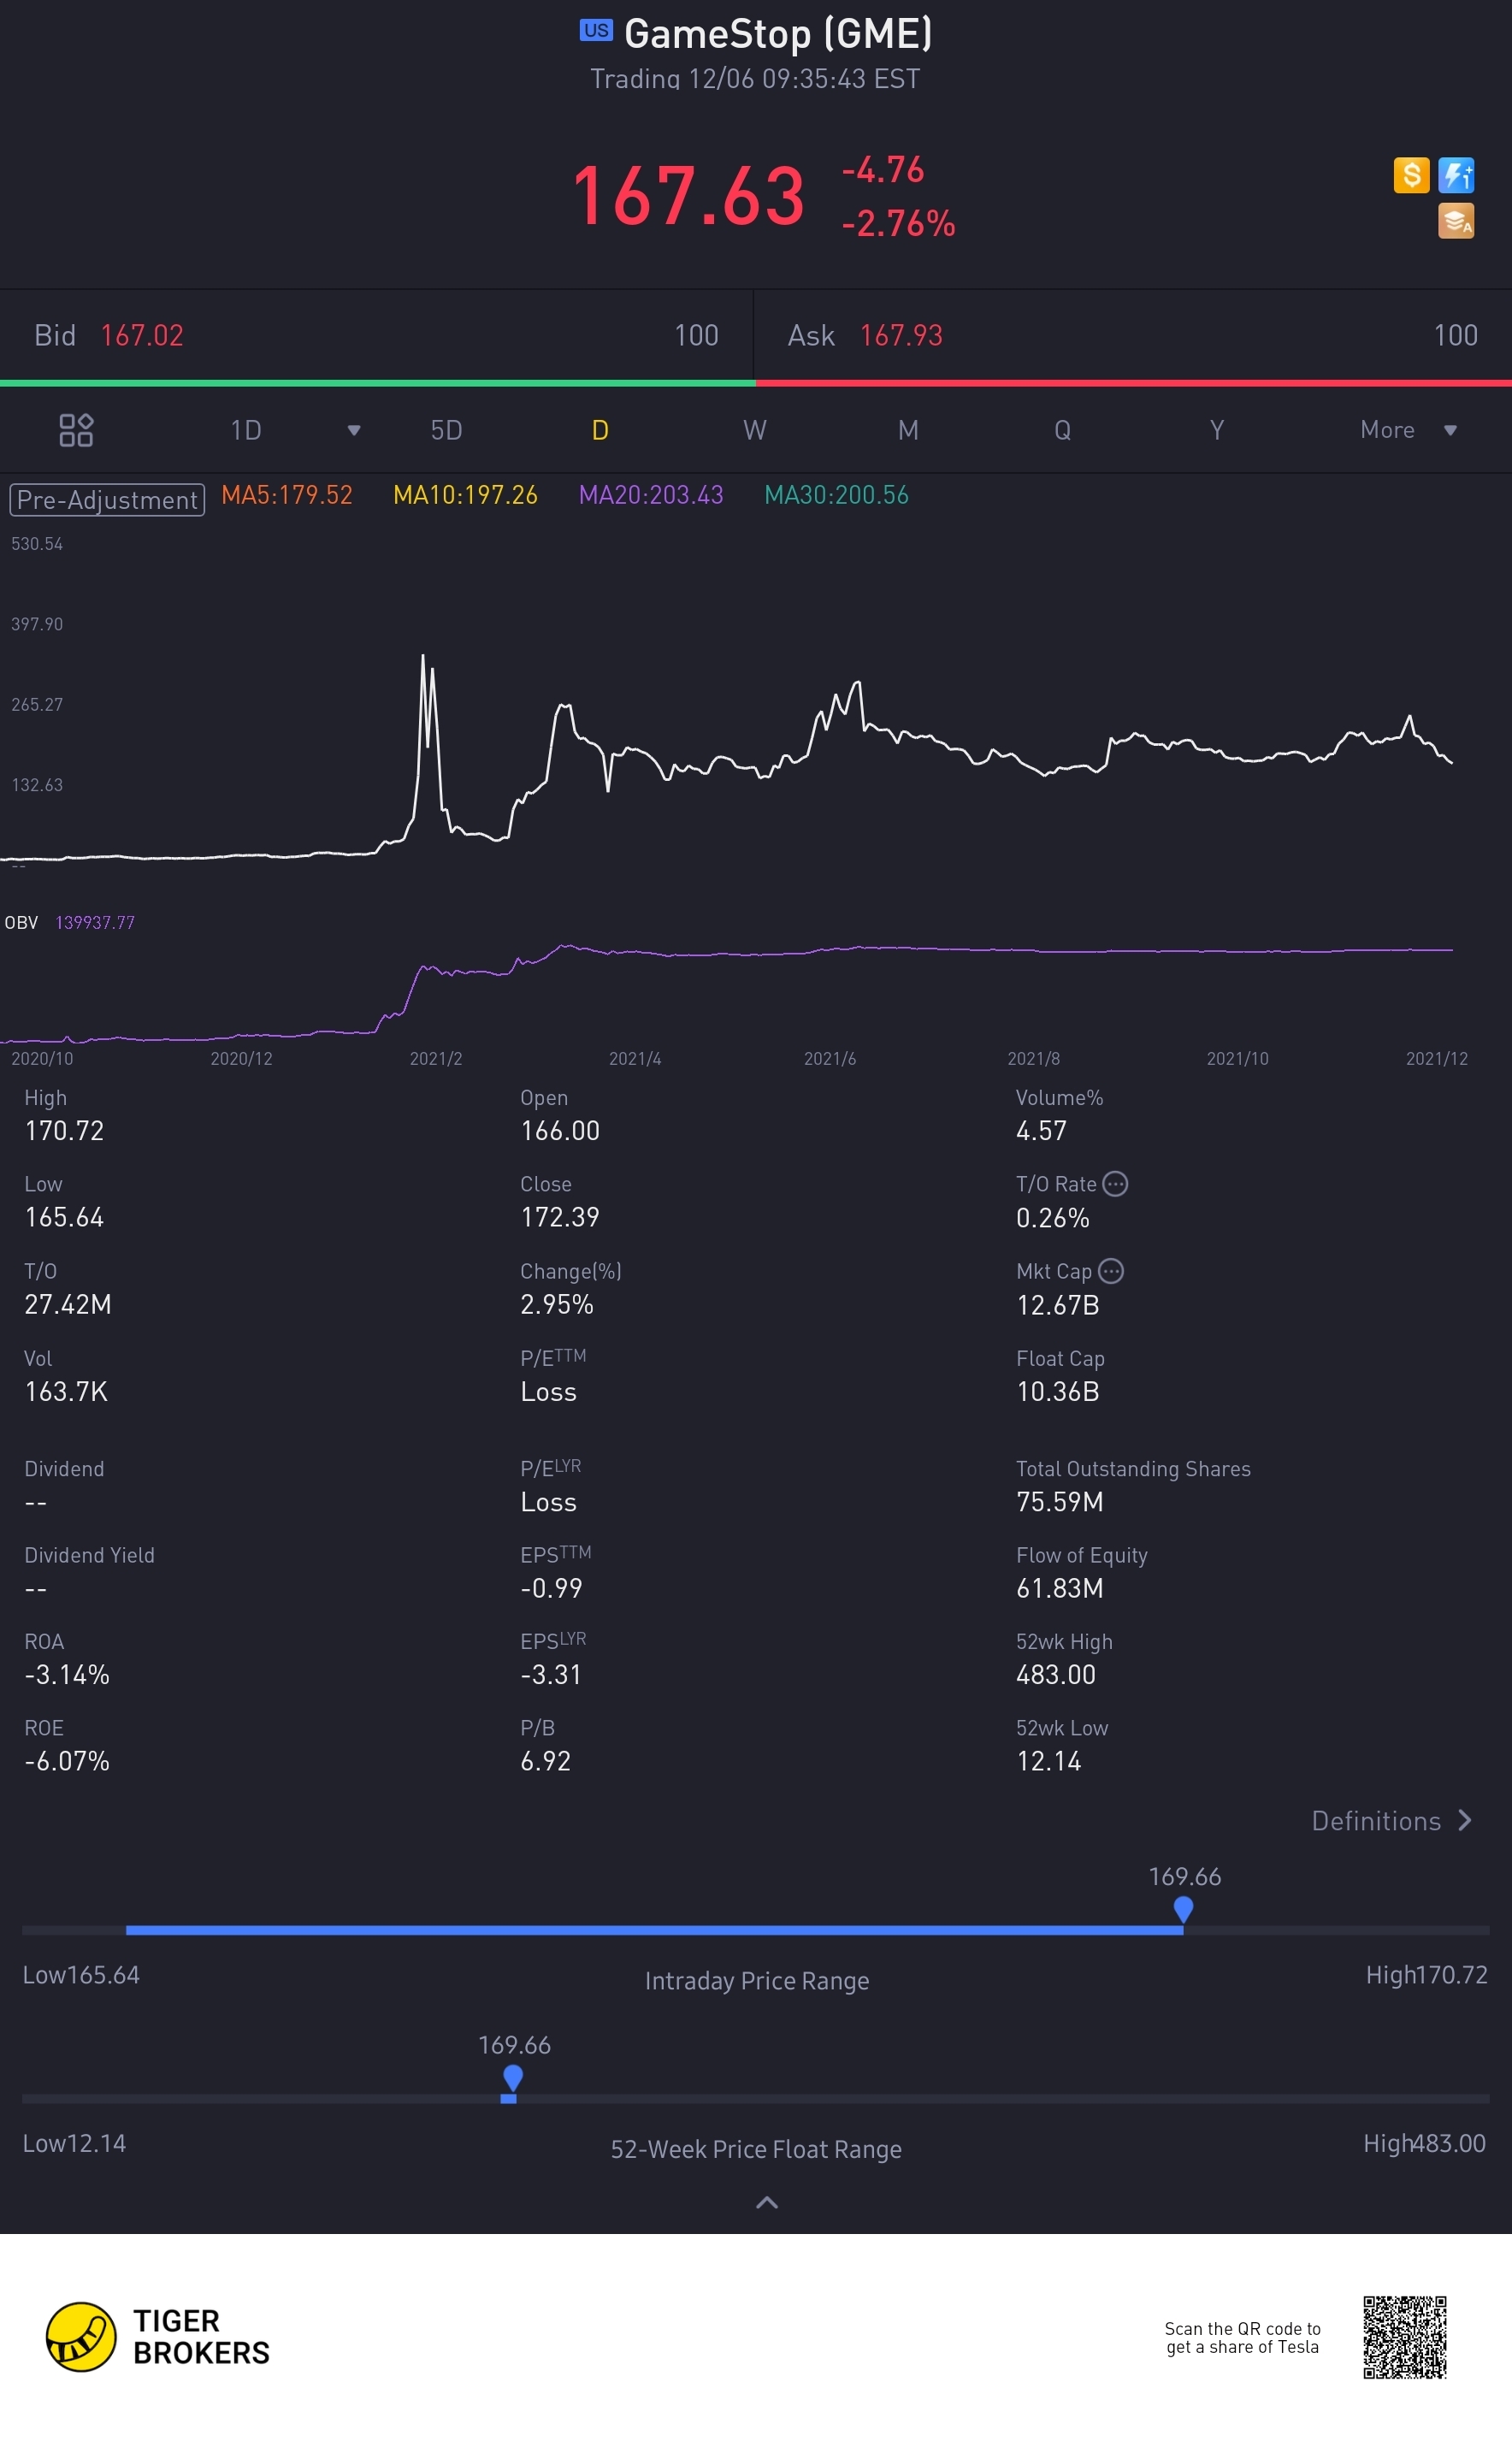Tap the blue lightning bolt icon
This screenshot has width=1512, height=2441.
1456,175
